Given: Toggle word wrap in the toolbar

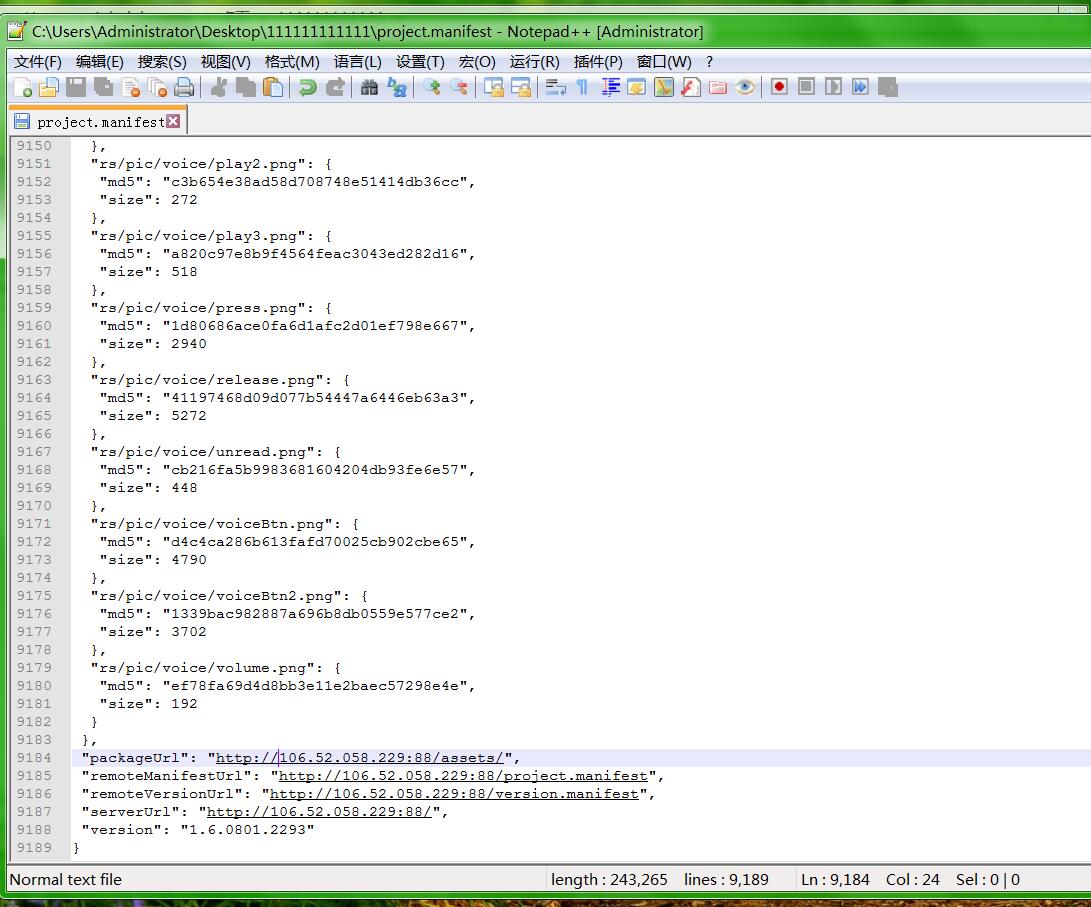Looking at the screenshot, I should (555, 88).
